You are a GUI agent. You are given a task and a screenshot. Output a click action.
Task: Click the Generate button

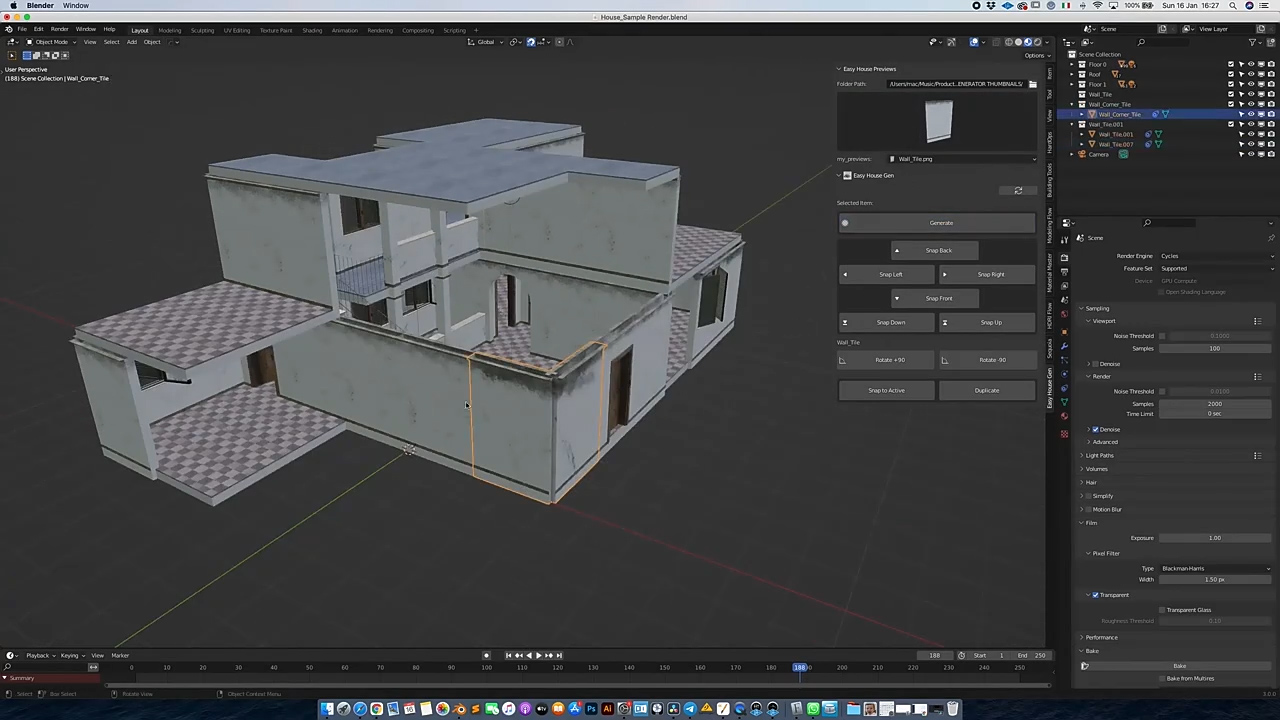937,223
